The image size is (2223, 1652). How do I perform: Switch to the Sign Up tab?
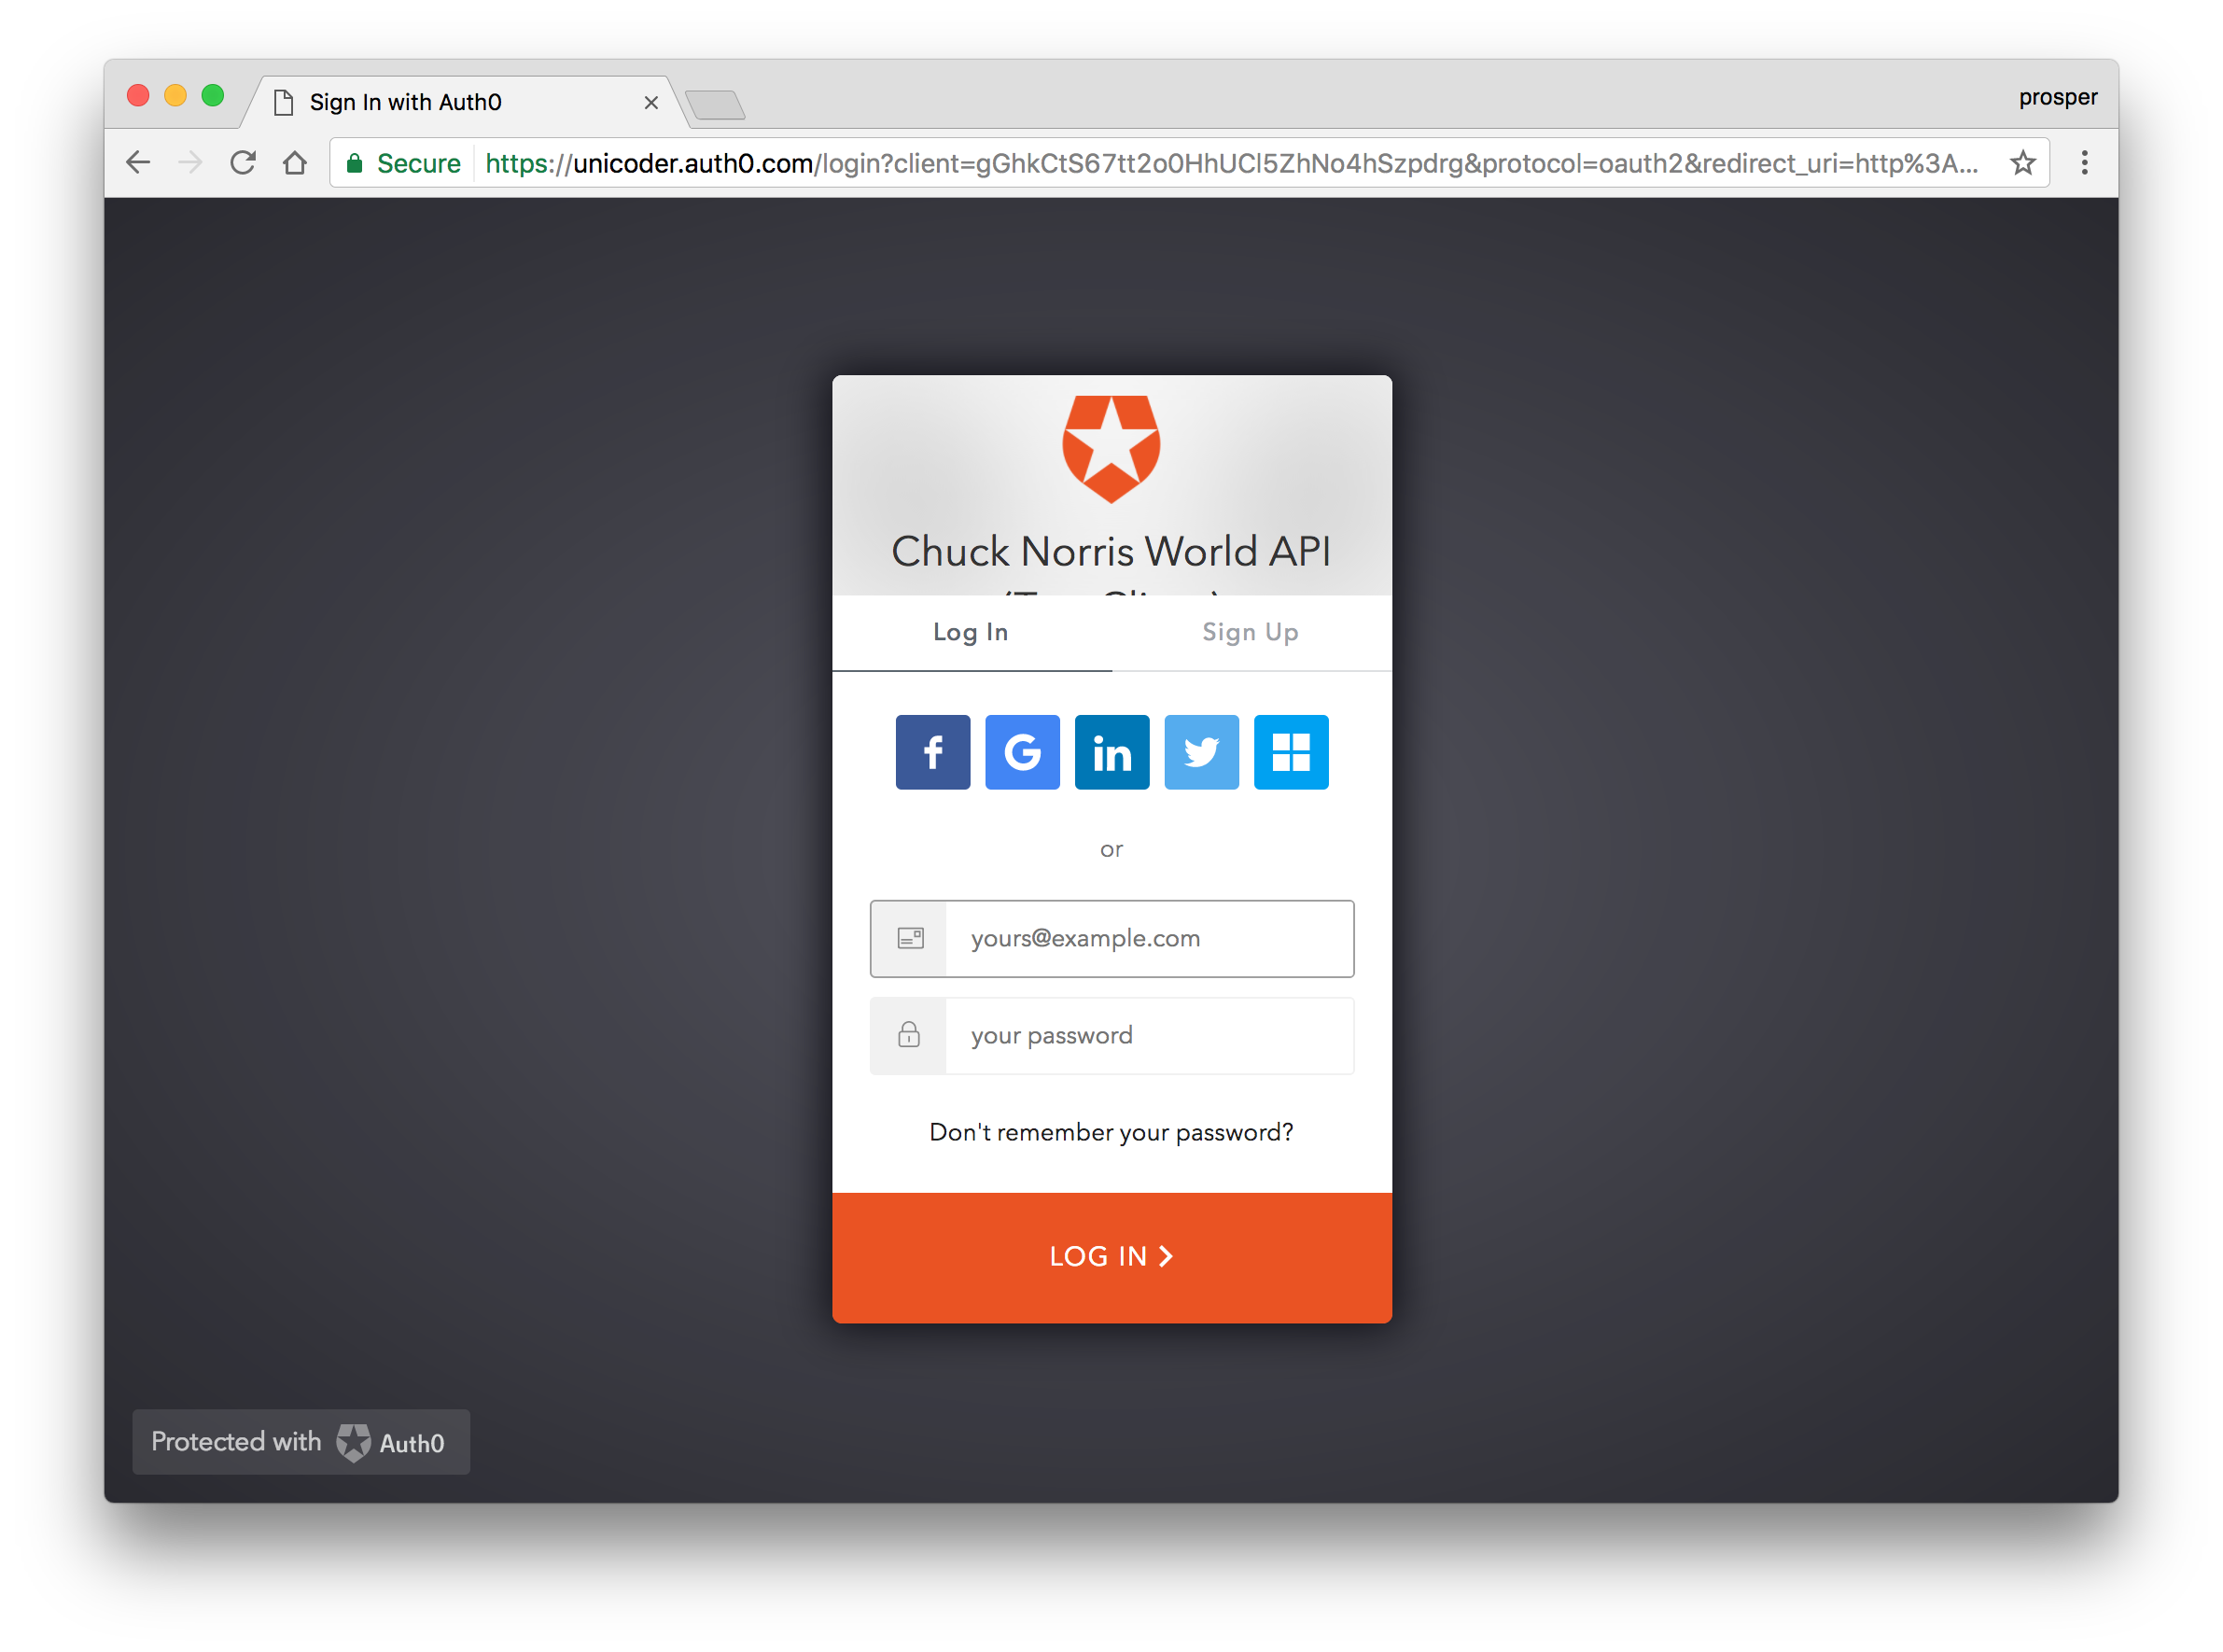(x=1250, y=632)
